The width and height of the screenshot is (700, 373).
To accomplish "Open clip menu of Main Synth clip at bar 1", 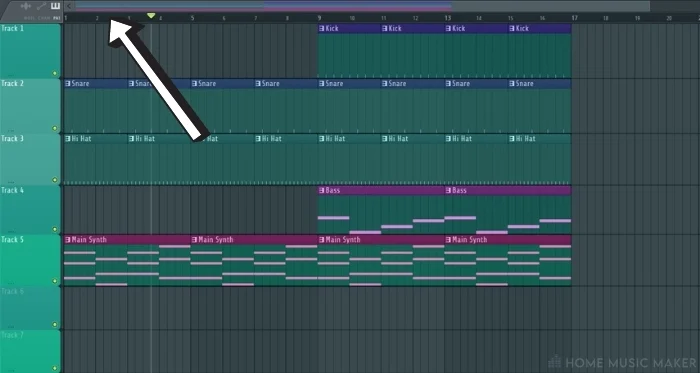I will (x=68, y=240).
